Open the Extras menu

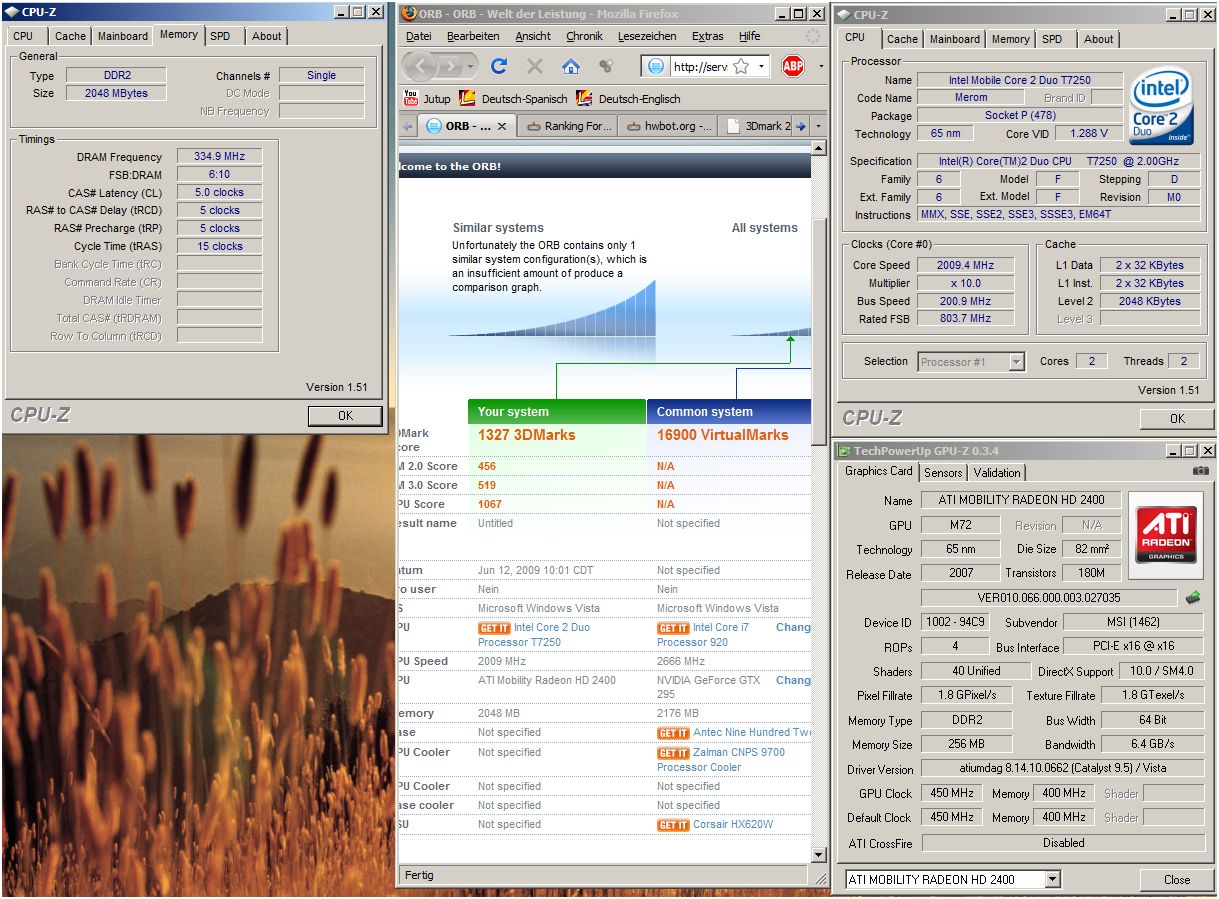tap(707, 36)
